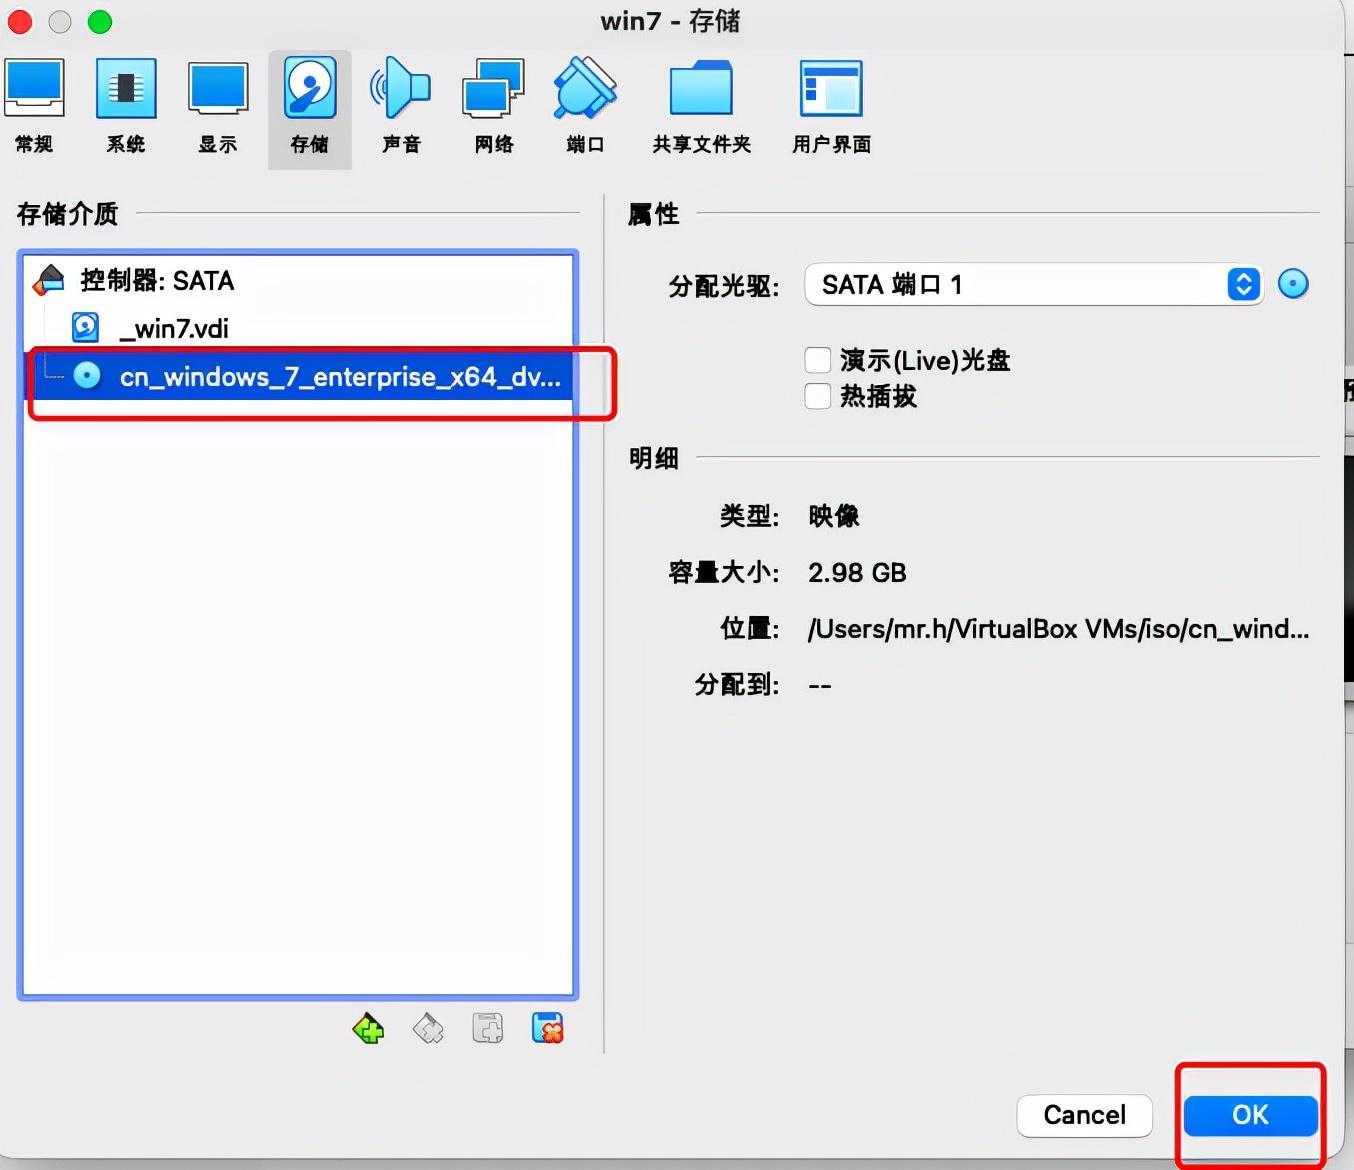Click the optical disc icon beside cn_windows_7_enterprise
The width and height of the screenshot is (1354, 1170).
[87, 376]
